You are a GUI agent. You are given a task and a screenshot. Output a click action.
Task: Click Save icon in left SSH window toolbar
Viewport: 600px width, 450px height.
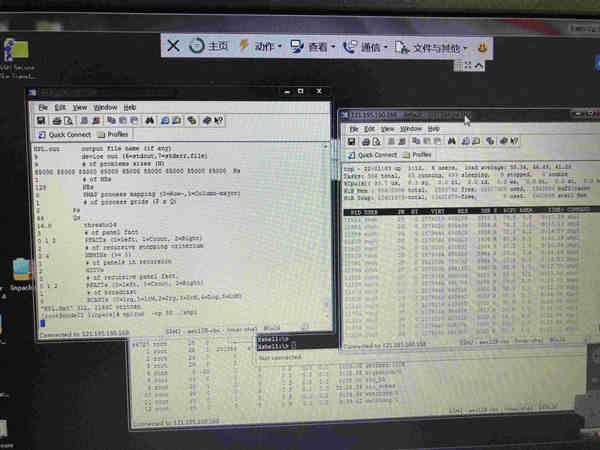tap(41, 121)
